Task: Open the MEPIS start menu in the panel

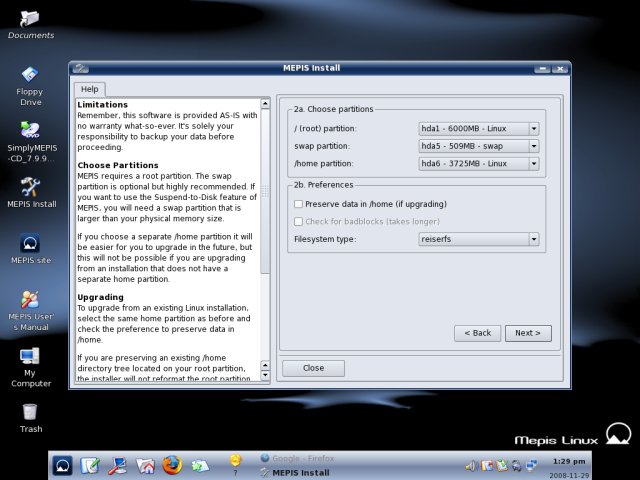Action: (62, 465)
